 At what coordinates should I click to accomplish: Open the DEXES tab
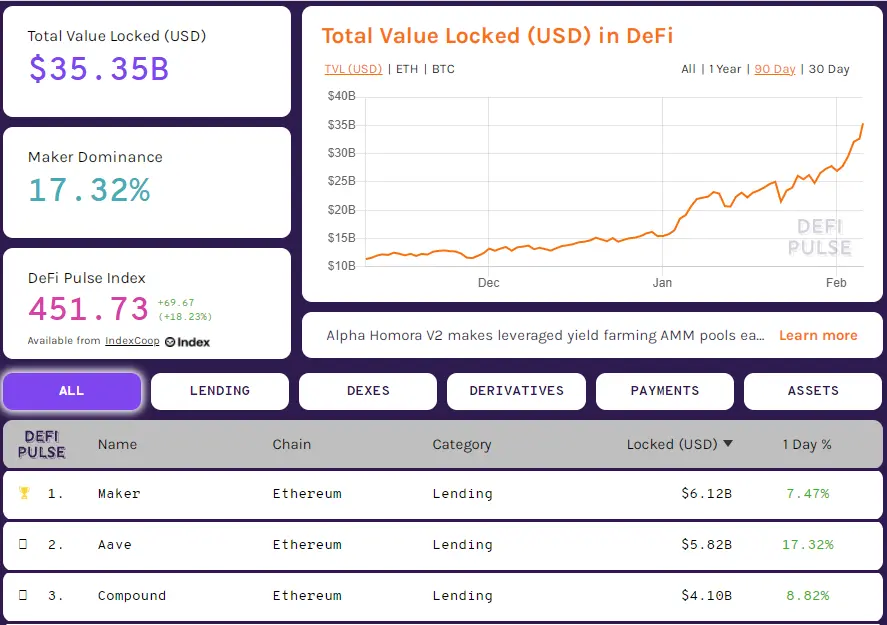tap(368, 391)
